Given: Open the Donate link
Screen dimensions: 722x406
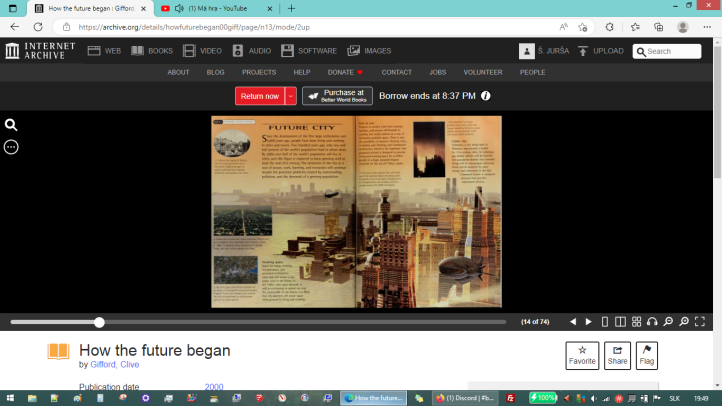Looking at the screenshot, I should click(x=345, y=72).
